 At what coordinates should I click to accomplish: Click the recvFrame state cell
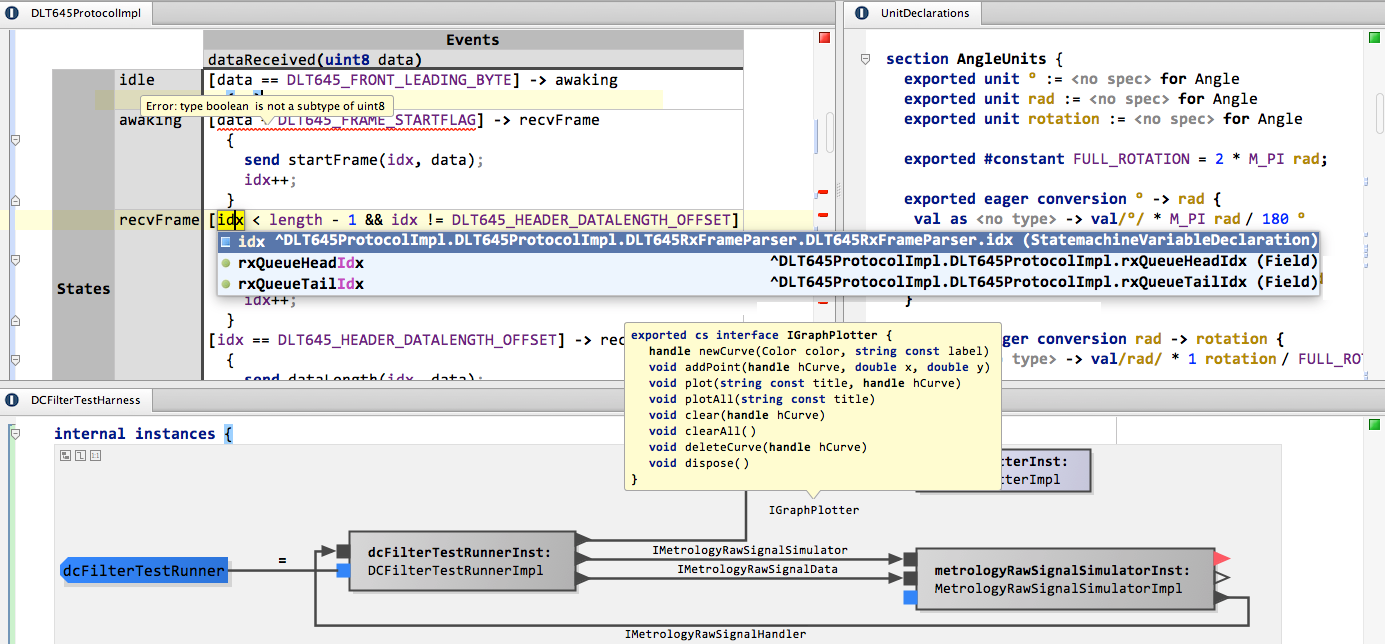pyautogui.click(x=158, y=220)
